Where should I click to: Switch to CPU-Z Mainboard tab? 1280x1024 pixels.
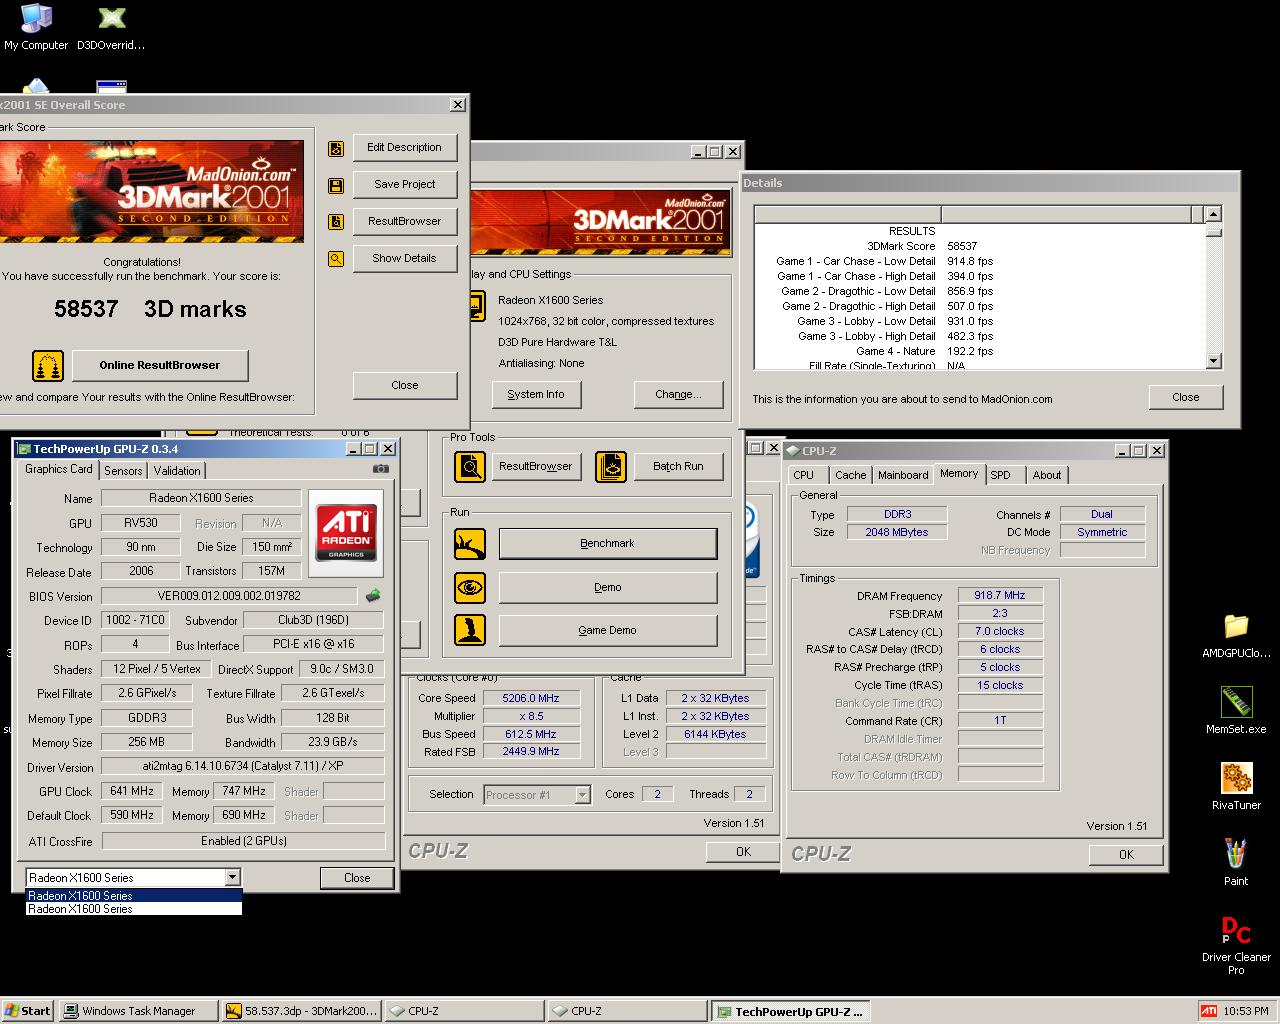point(903,476)
